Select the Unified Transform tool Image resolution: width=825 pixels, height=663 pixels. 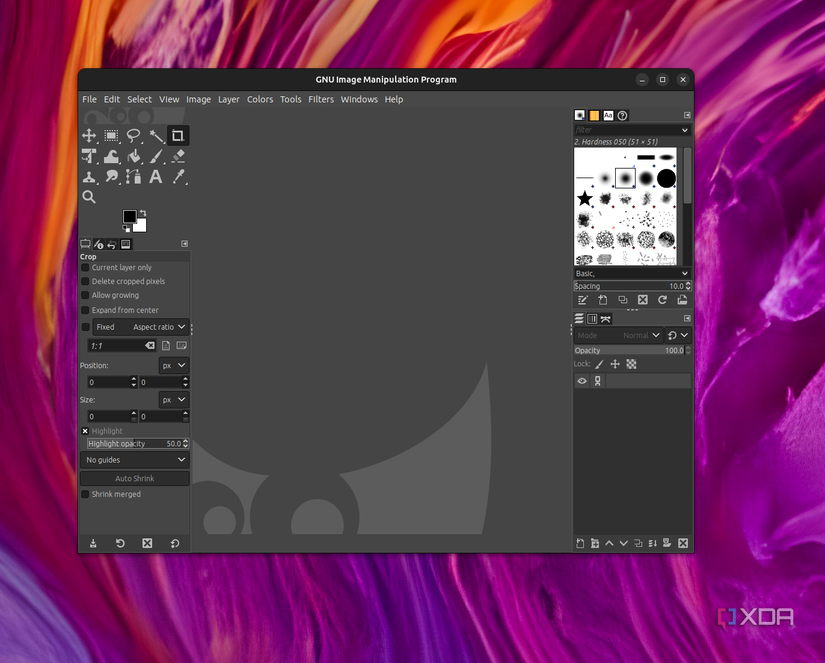[x=89, y=156]
